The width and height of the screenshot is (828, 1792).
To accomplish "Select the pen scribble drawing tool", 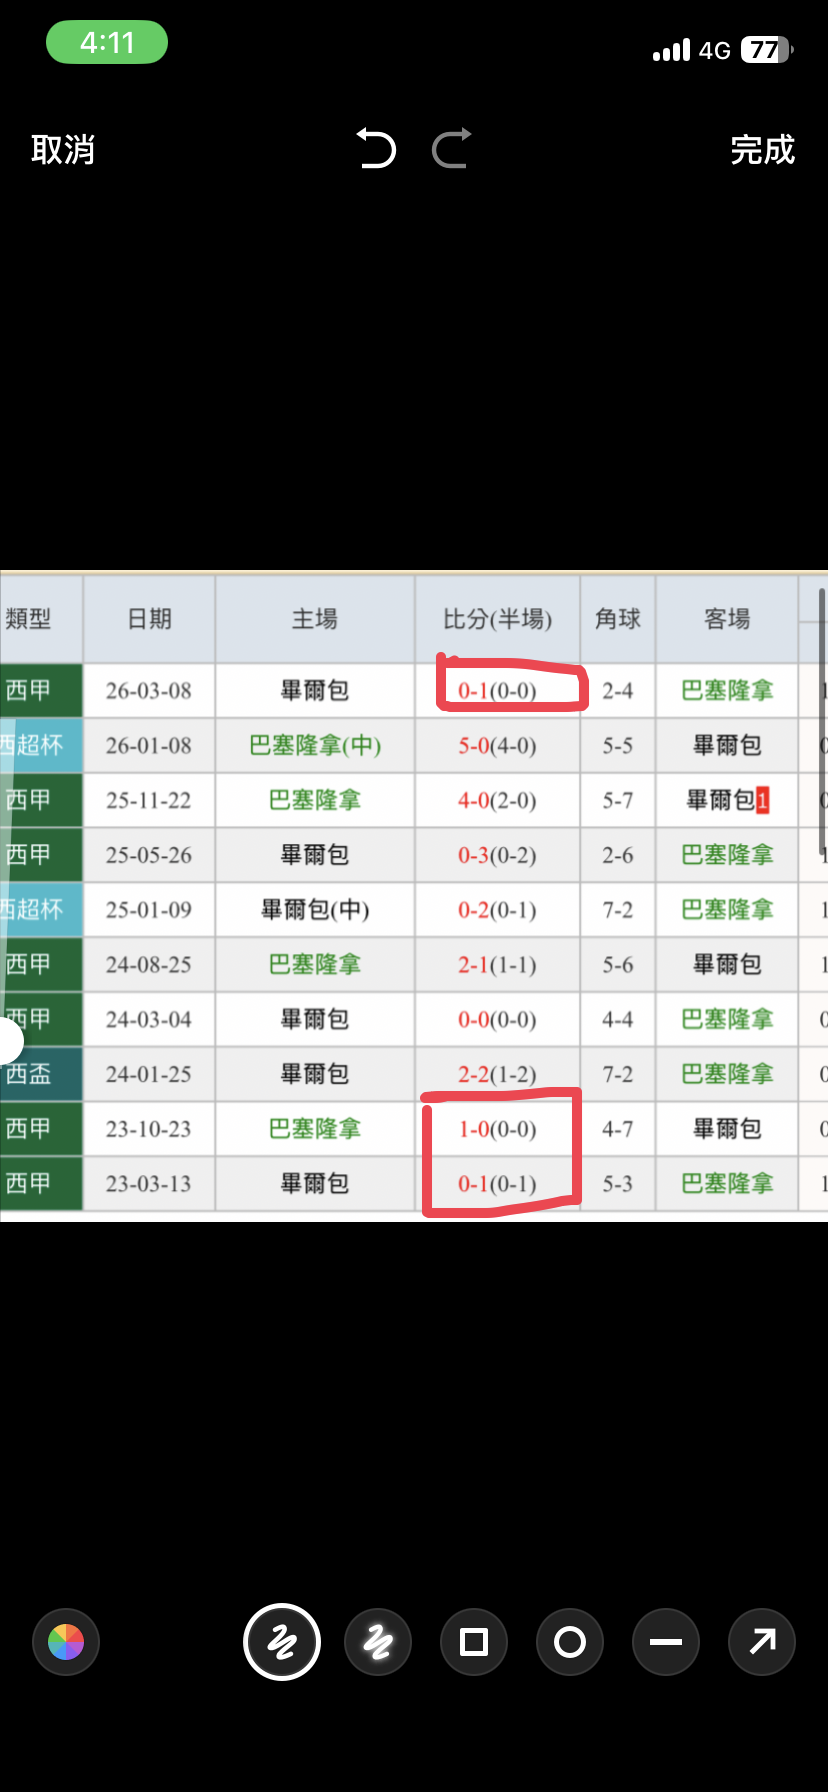I will 282,1642.
